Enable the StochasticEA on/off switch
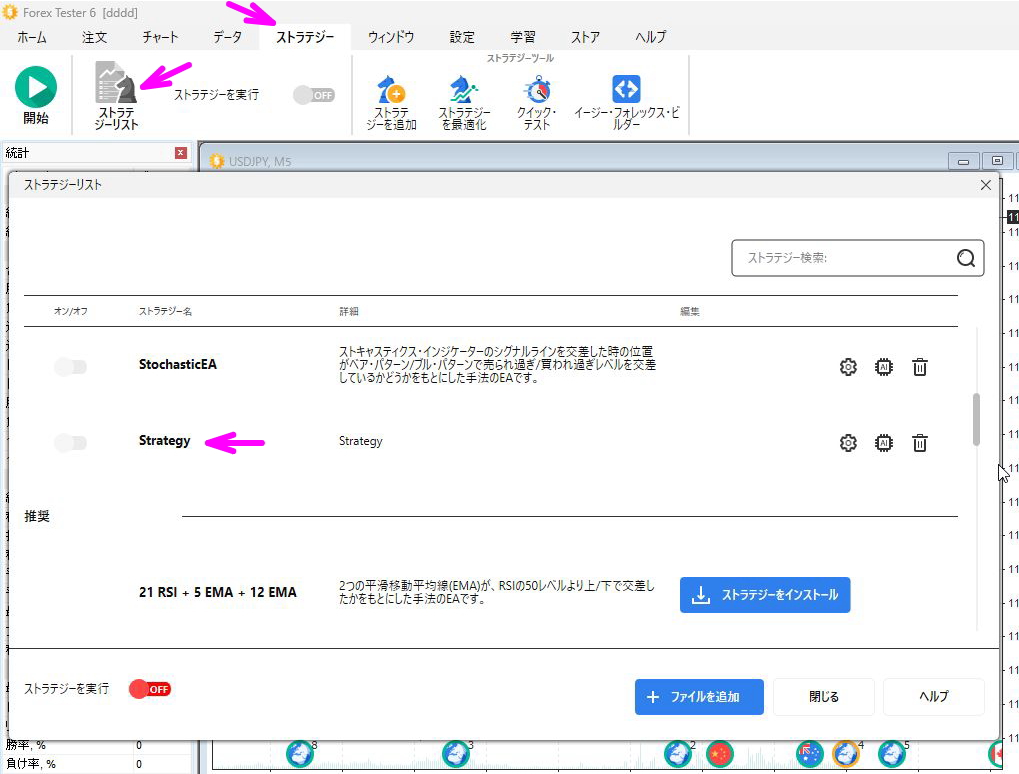 click(x=70, y=367)
